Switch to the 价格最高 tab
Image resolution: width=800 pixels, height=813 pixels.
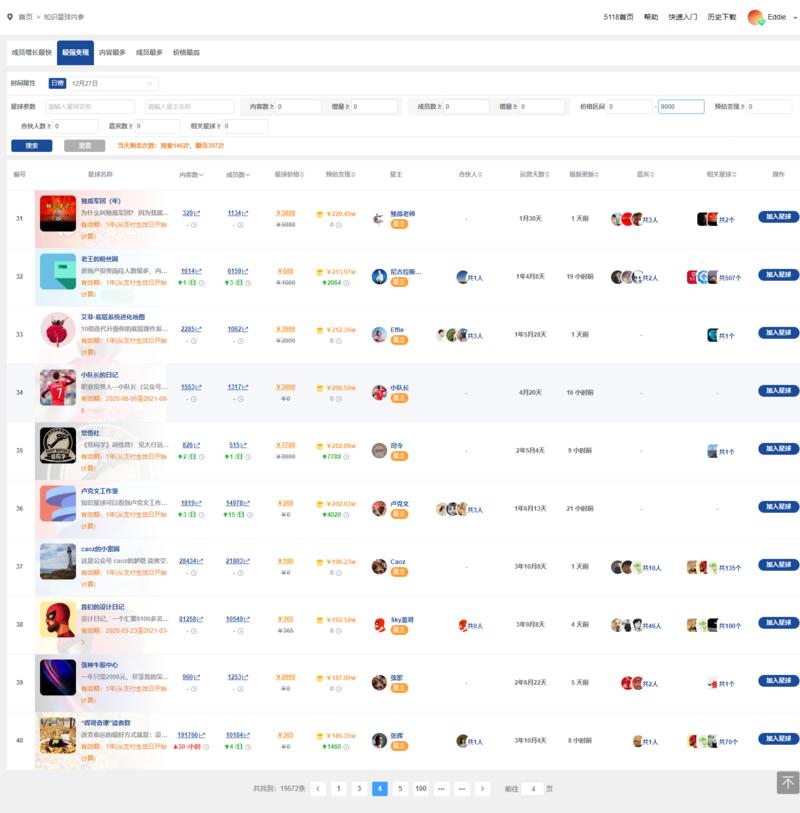click(186, 52)
